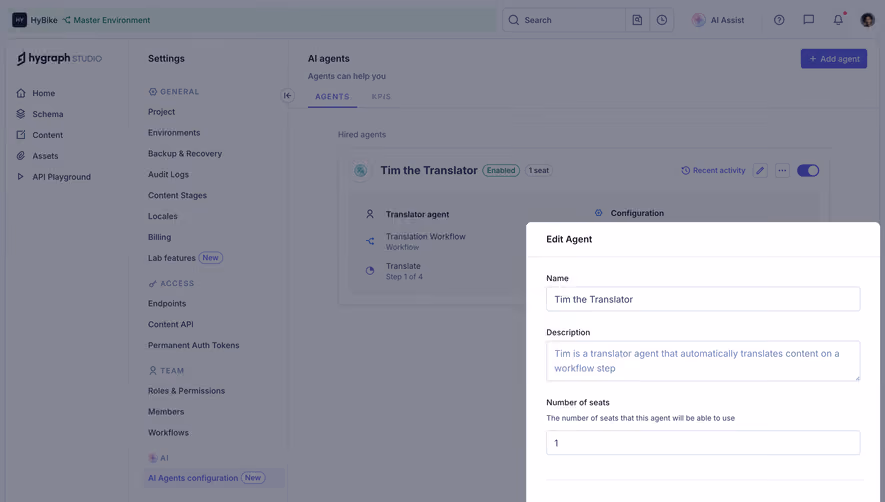Click the 1 seat badge
Screen dimensions: 885x502
538,171
